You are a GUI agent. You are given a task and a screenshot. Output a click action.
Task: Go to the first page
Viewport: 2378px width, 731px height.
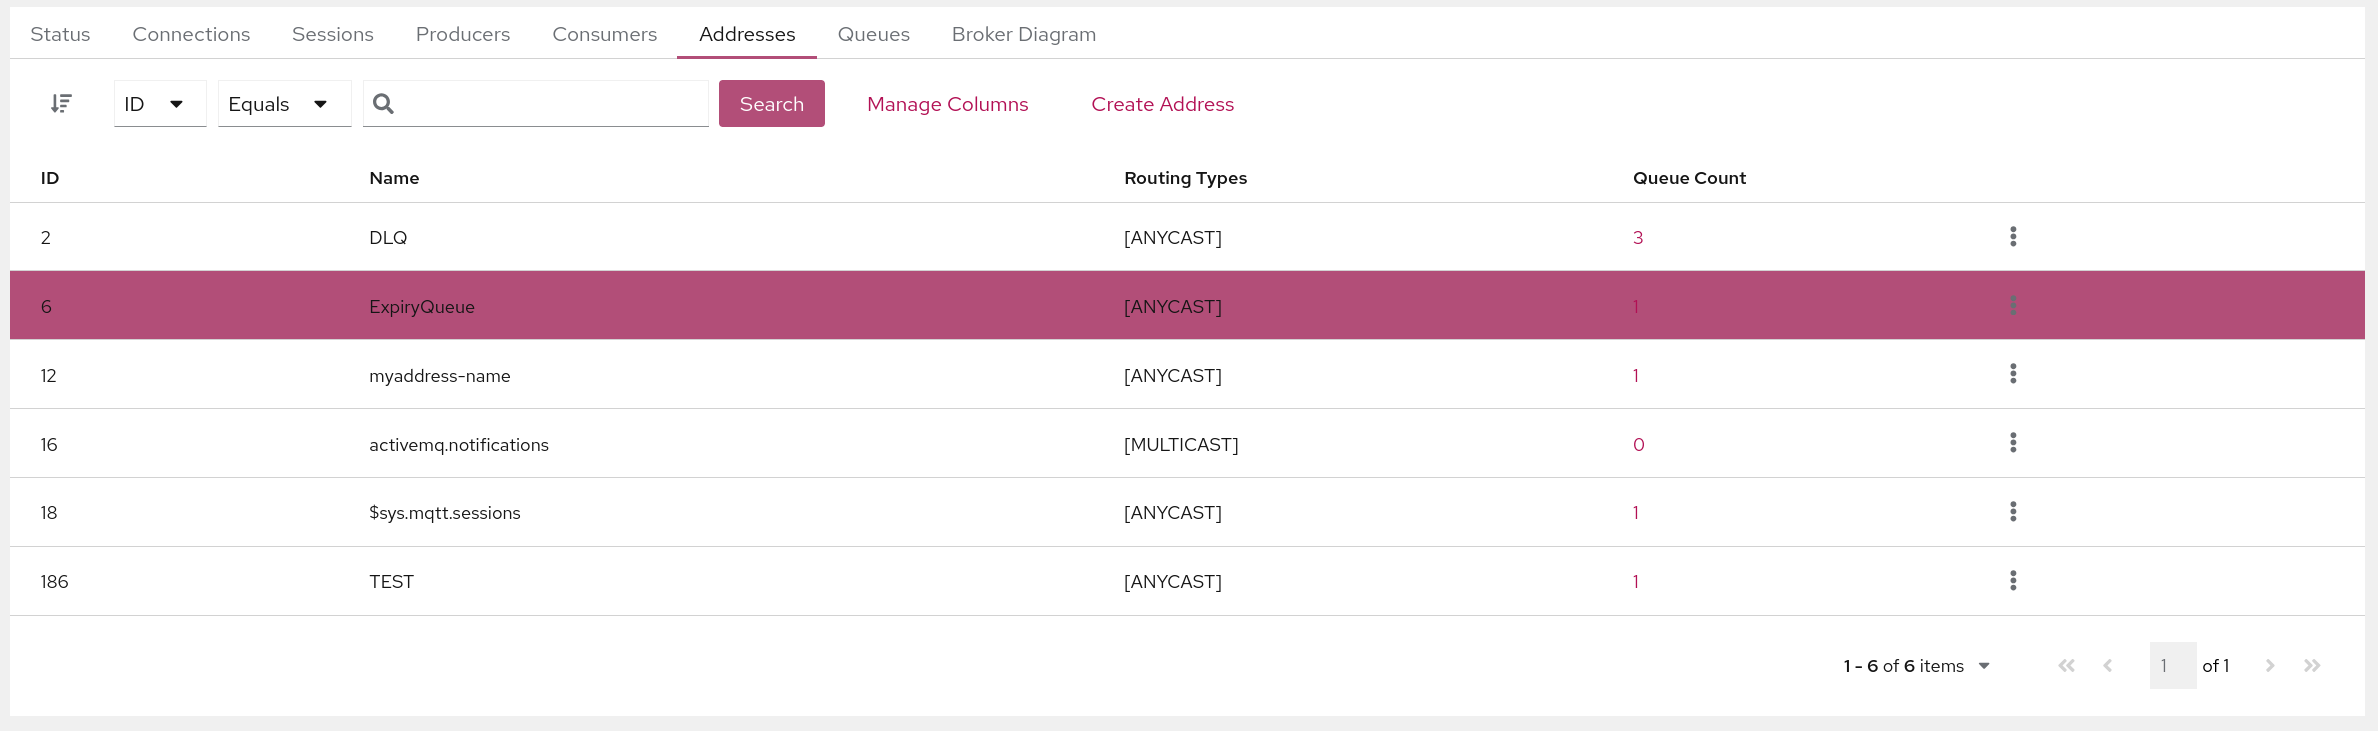[2066, 666]
